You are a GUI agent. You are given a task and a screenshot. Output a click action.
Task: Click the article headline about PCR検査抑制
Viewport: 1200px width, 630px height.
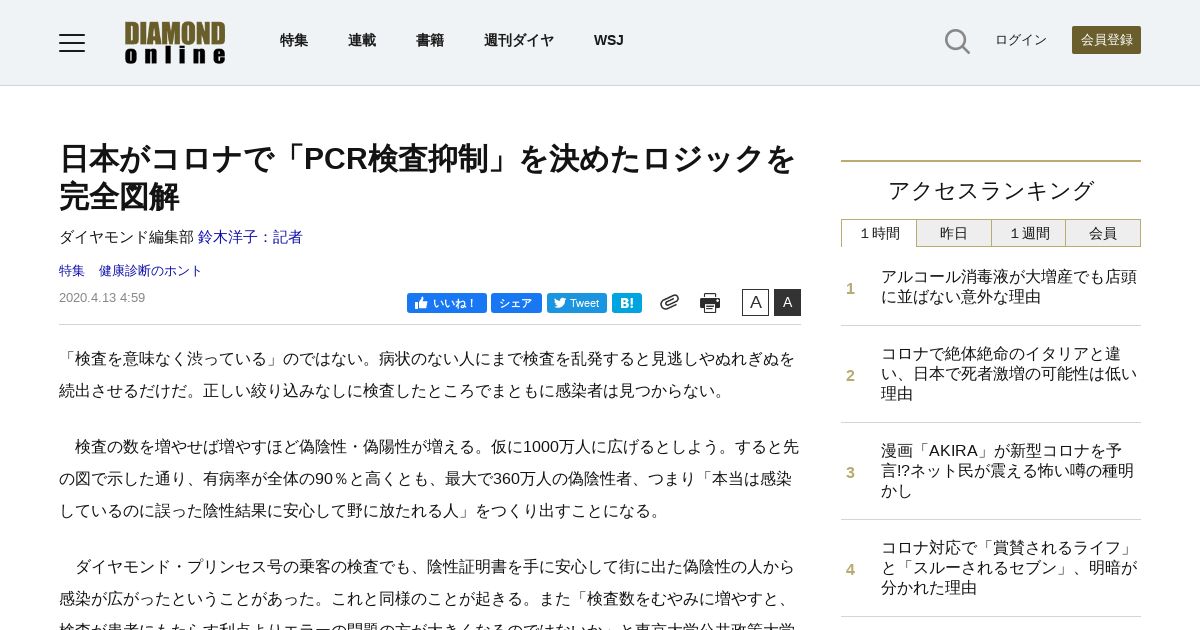pyautogui.click(x=428, y=177)
